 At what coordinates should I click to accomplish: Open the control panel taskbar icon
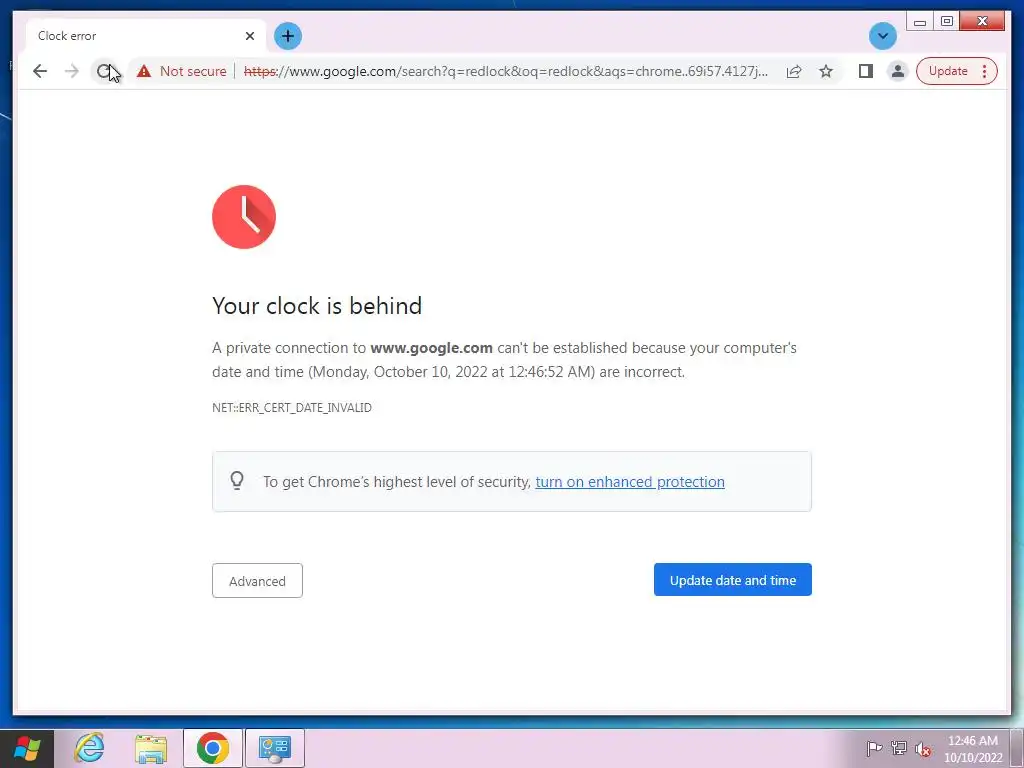274,748
